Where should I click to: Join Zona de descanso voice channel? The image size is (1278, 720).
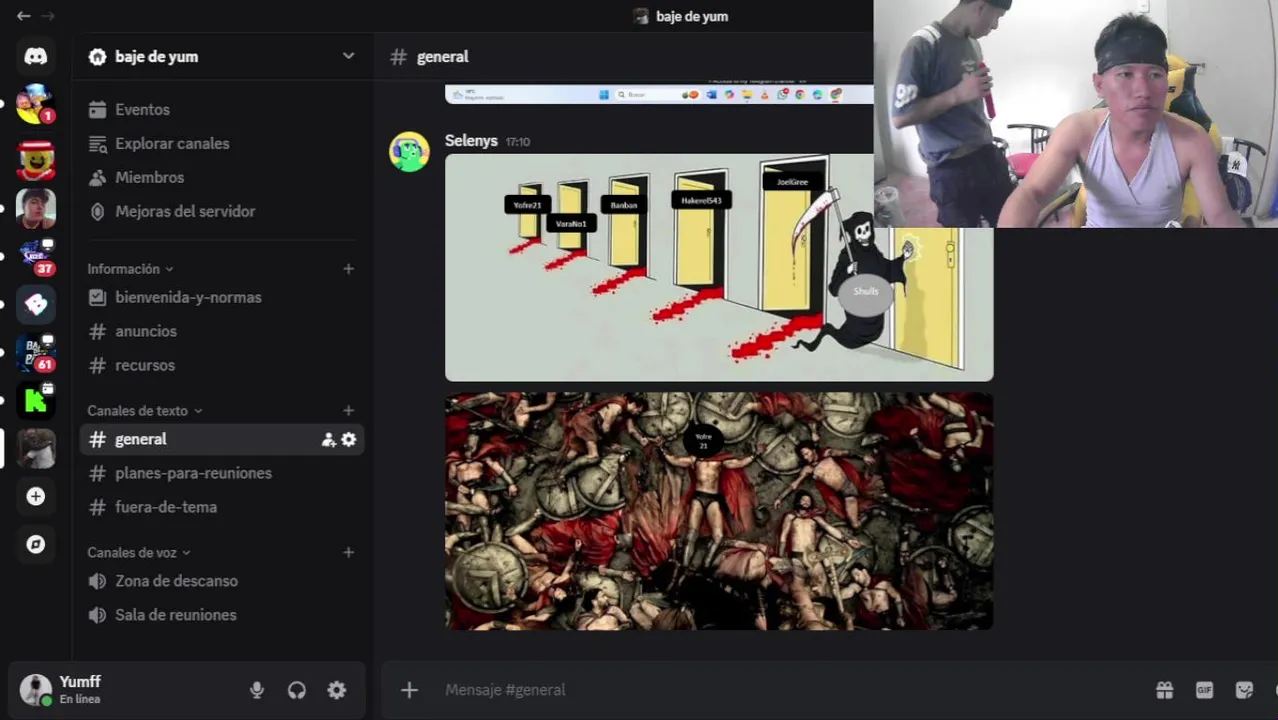click(222, 581)
